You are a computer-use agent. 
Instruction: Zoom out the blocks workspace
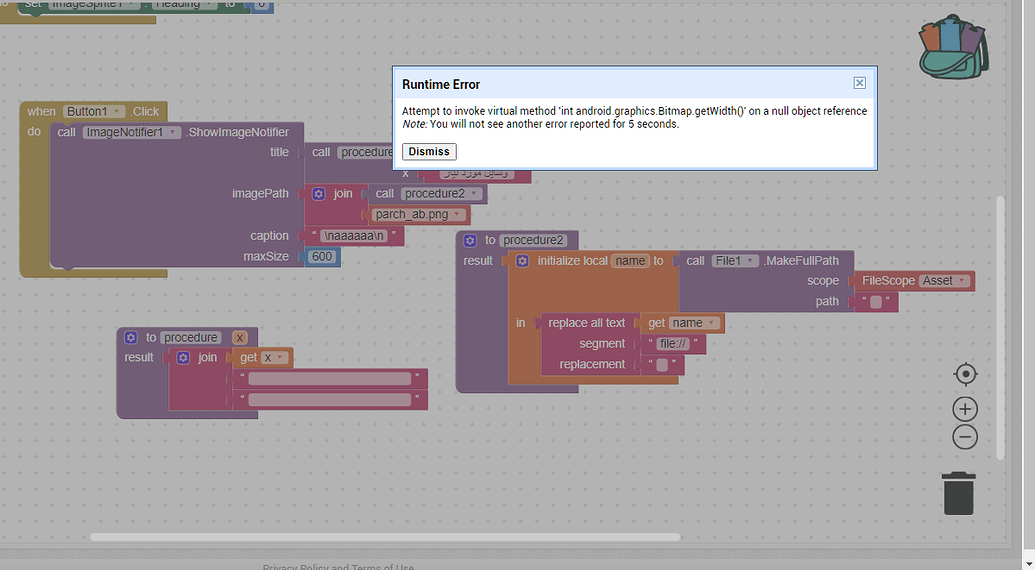pos(965,437)
